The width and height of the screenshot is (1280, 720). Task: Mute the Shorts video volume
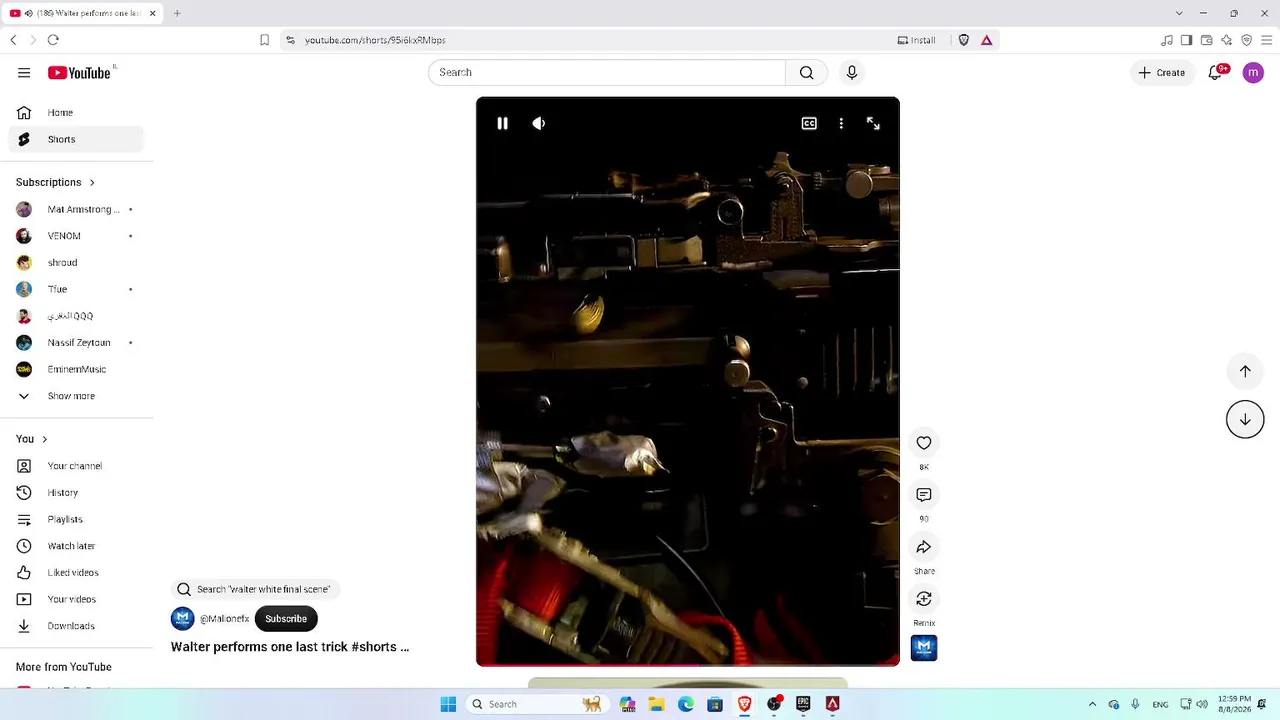539,123
